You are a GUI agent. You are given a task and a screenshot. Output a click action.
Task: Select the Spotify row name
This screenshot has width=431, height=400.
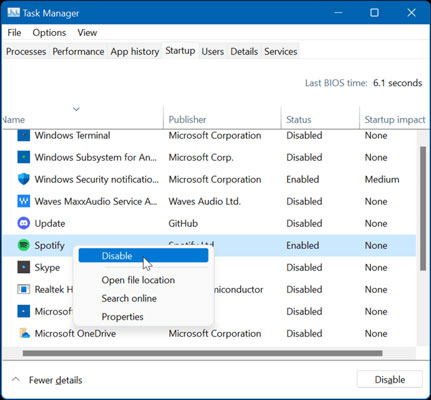click(x=49, y=246)
